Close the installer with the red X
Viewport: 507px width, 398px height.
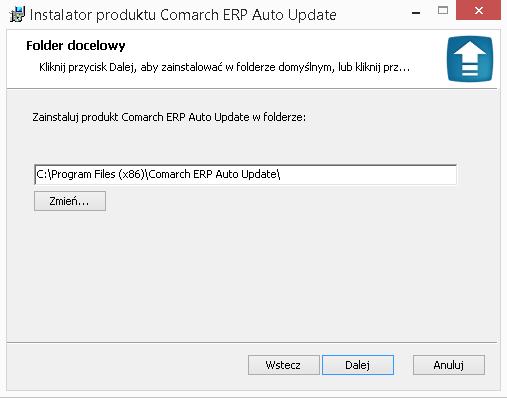[x=478, y=11]
